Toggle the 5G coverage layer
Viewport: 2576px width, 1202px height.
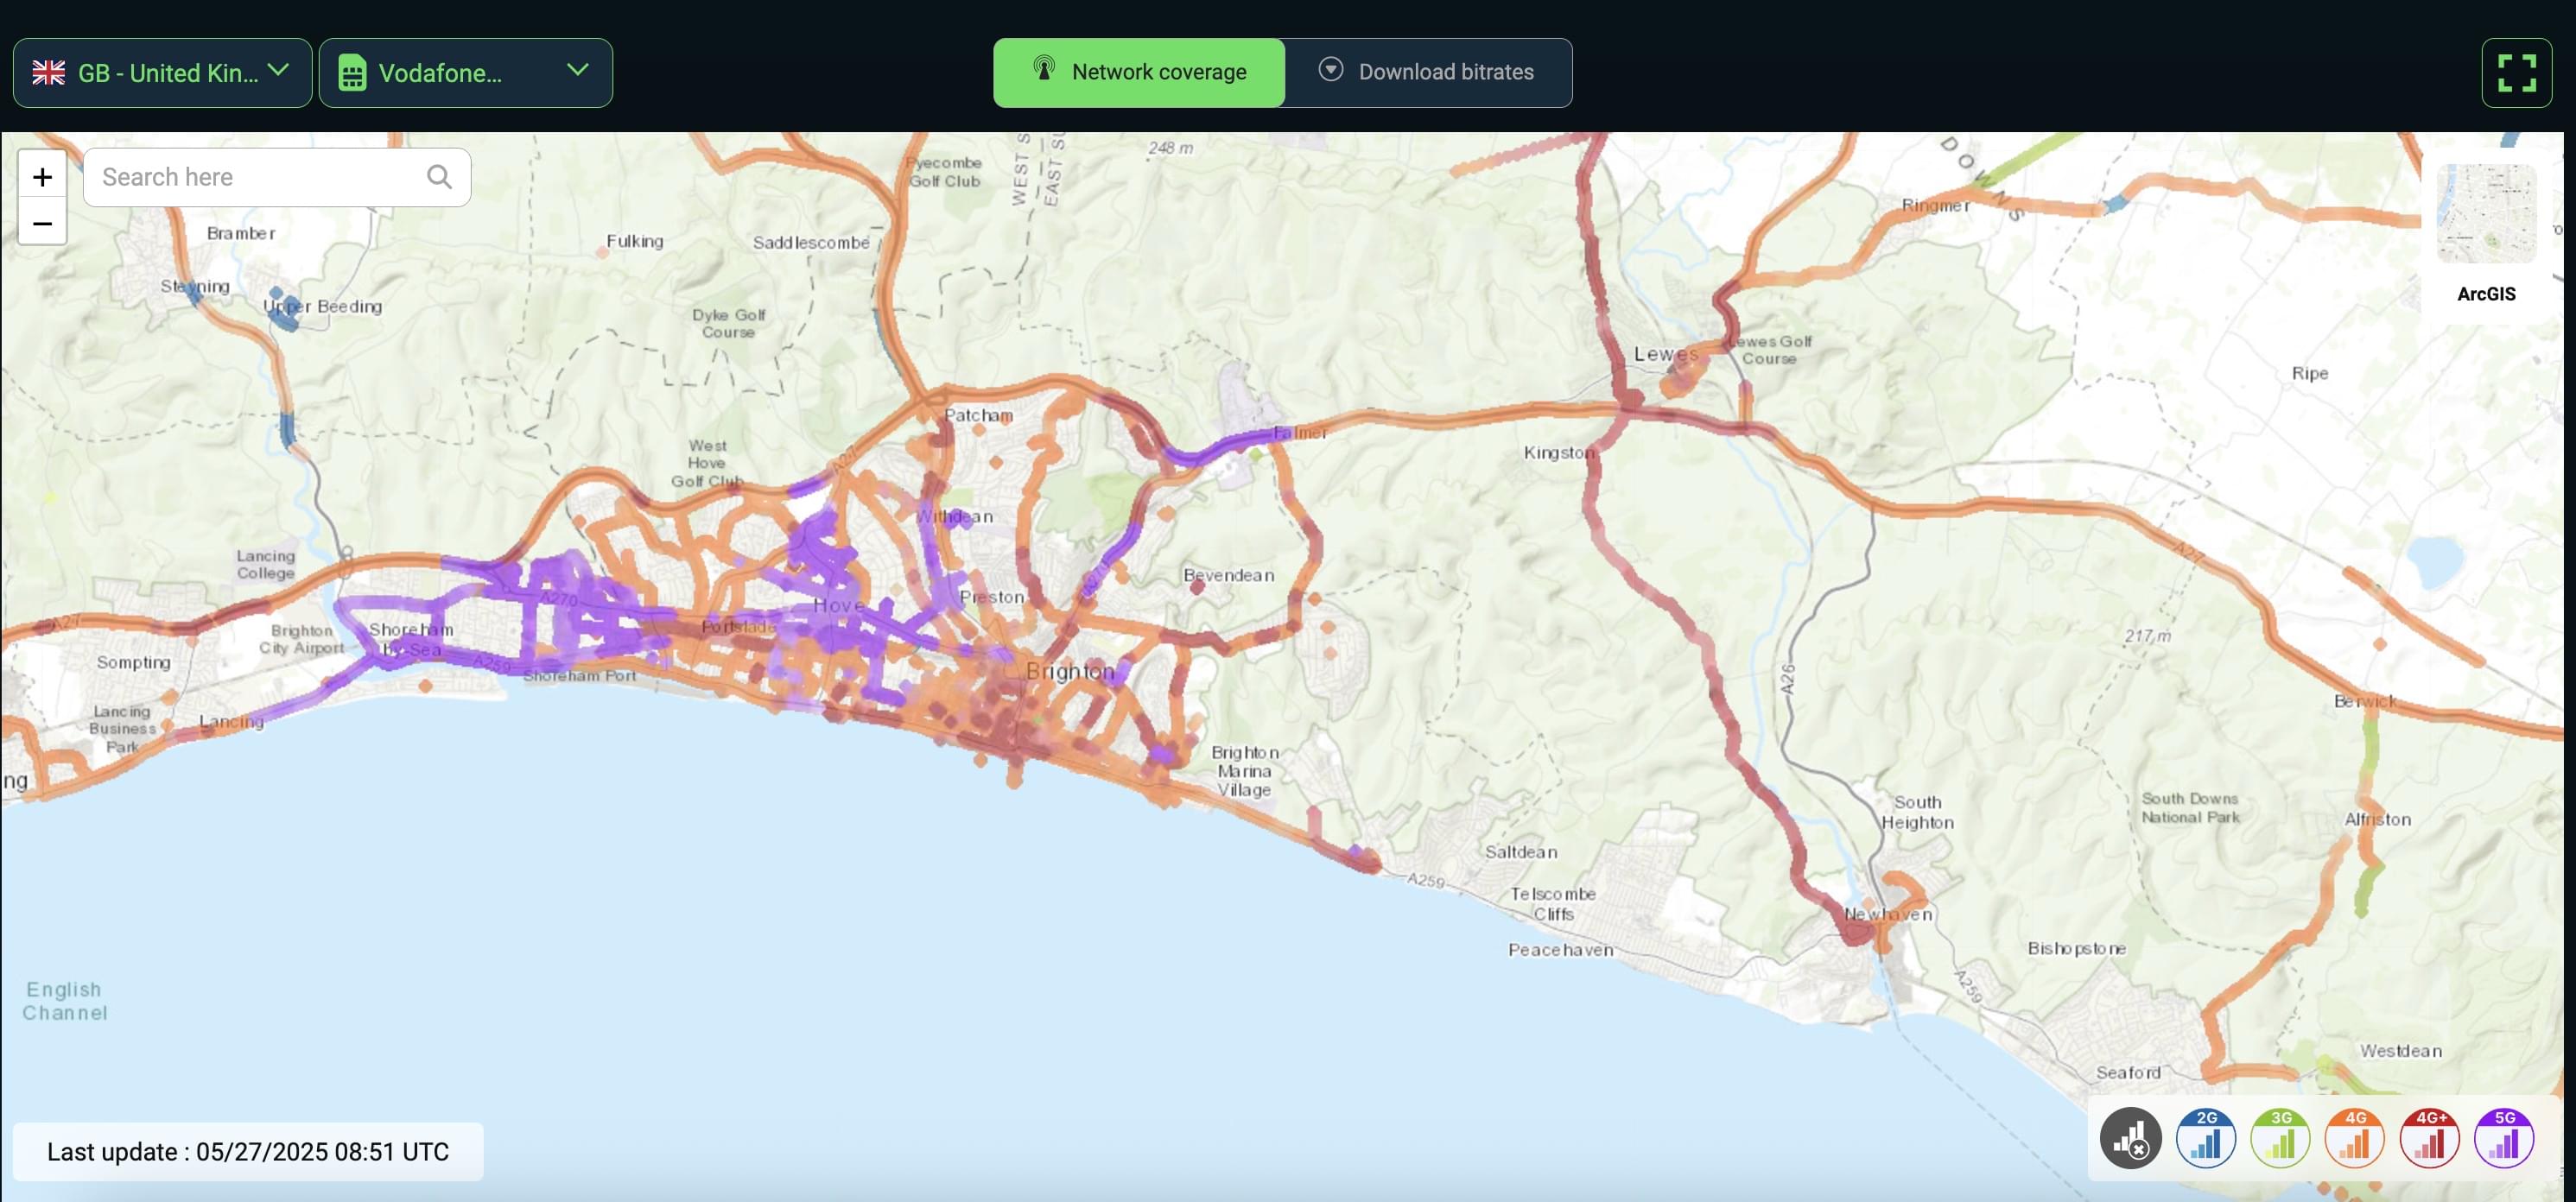pos(2503,1138)
